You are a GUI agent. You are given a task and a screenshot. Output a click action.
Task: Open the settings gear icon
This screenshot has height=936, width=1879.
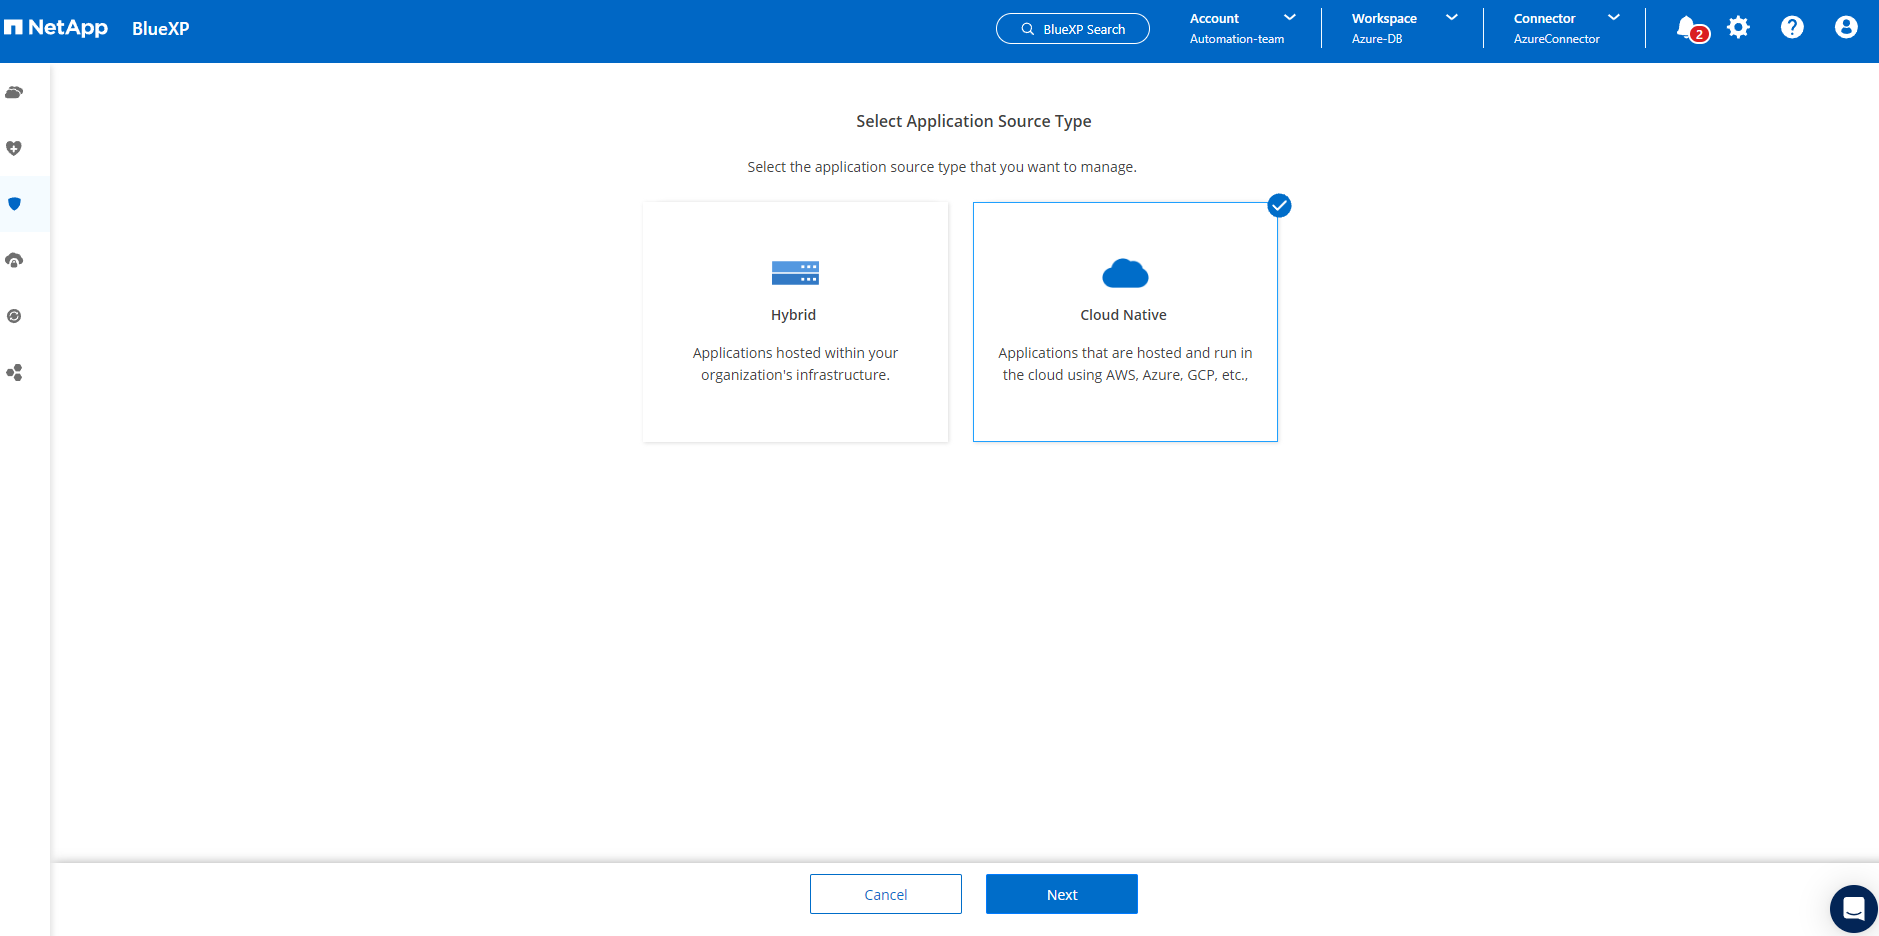point(1739,28)
